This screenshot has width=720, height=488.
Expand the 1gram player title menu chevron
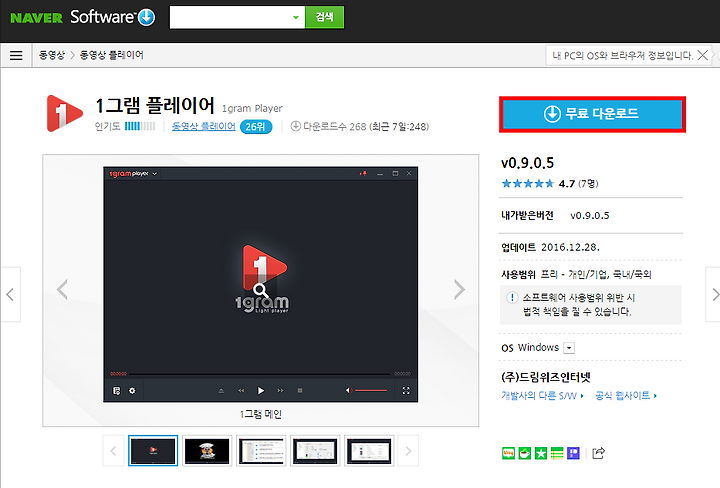point(155,174)
